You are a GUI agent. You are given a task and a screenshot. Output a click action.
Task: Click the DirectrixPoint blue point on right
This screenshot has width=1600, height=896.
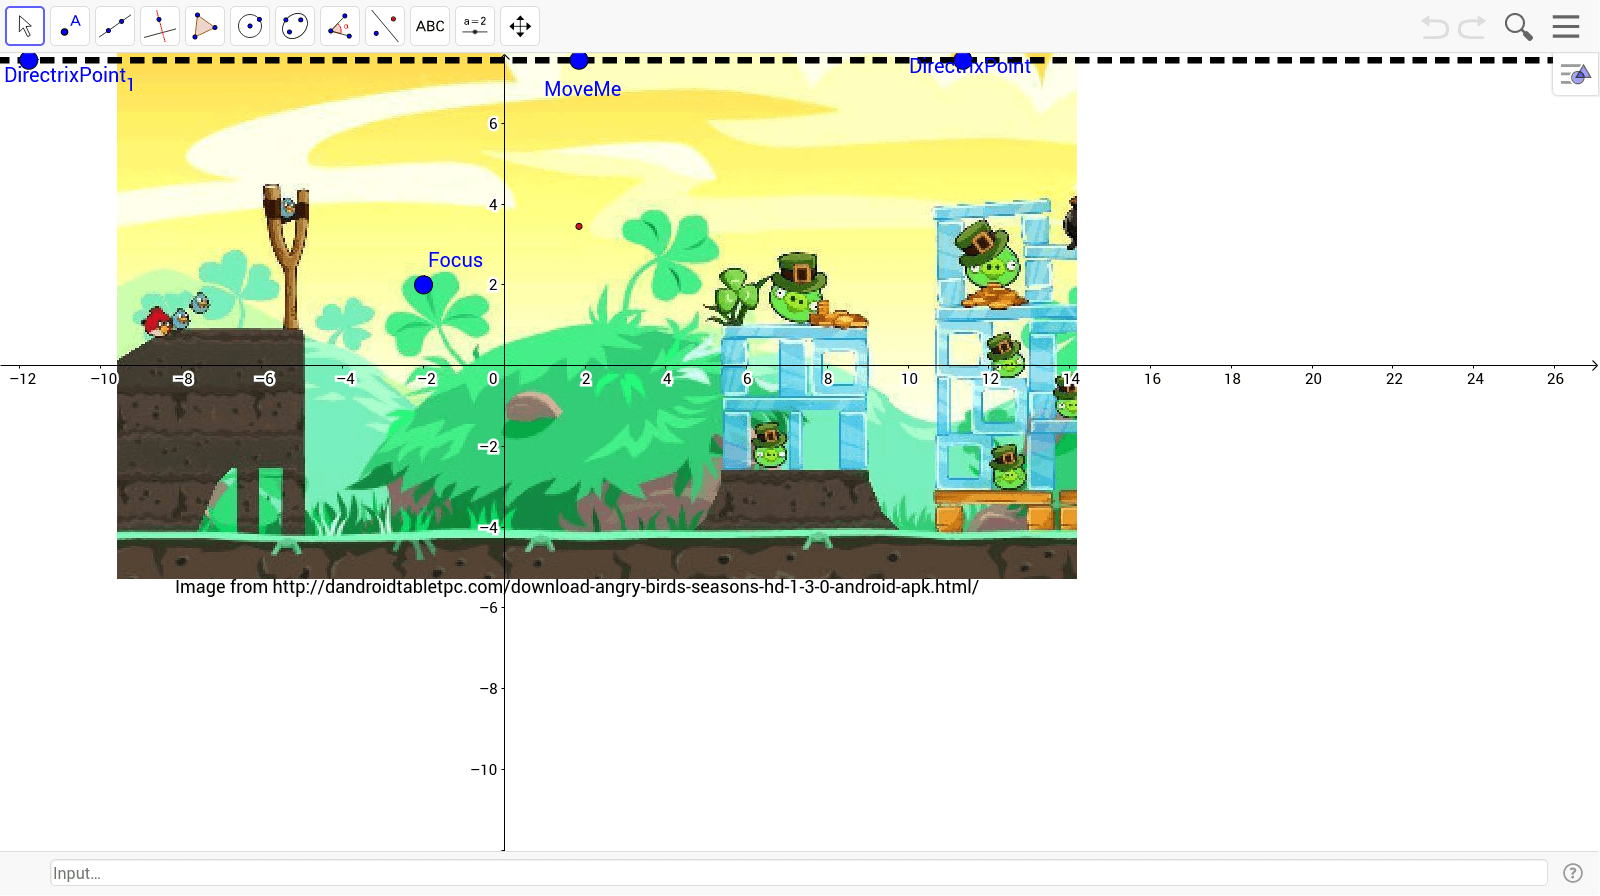pyautogui.click(x=963, y=61)
